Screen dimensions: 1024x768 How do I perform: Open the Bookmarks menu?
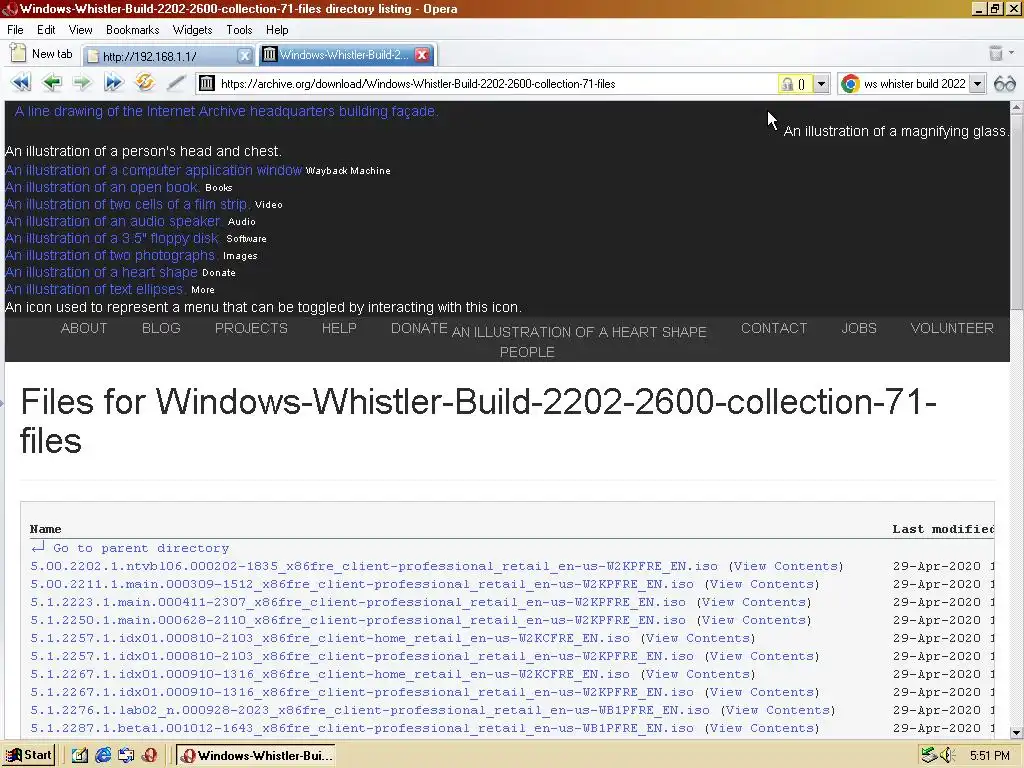click(133, 30)
